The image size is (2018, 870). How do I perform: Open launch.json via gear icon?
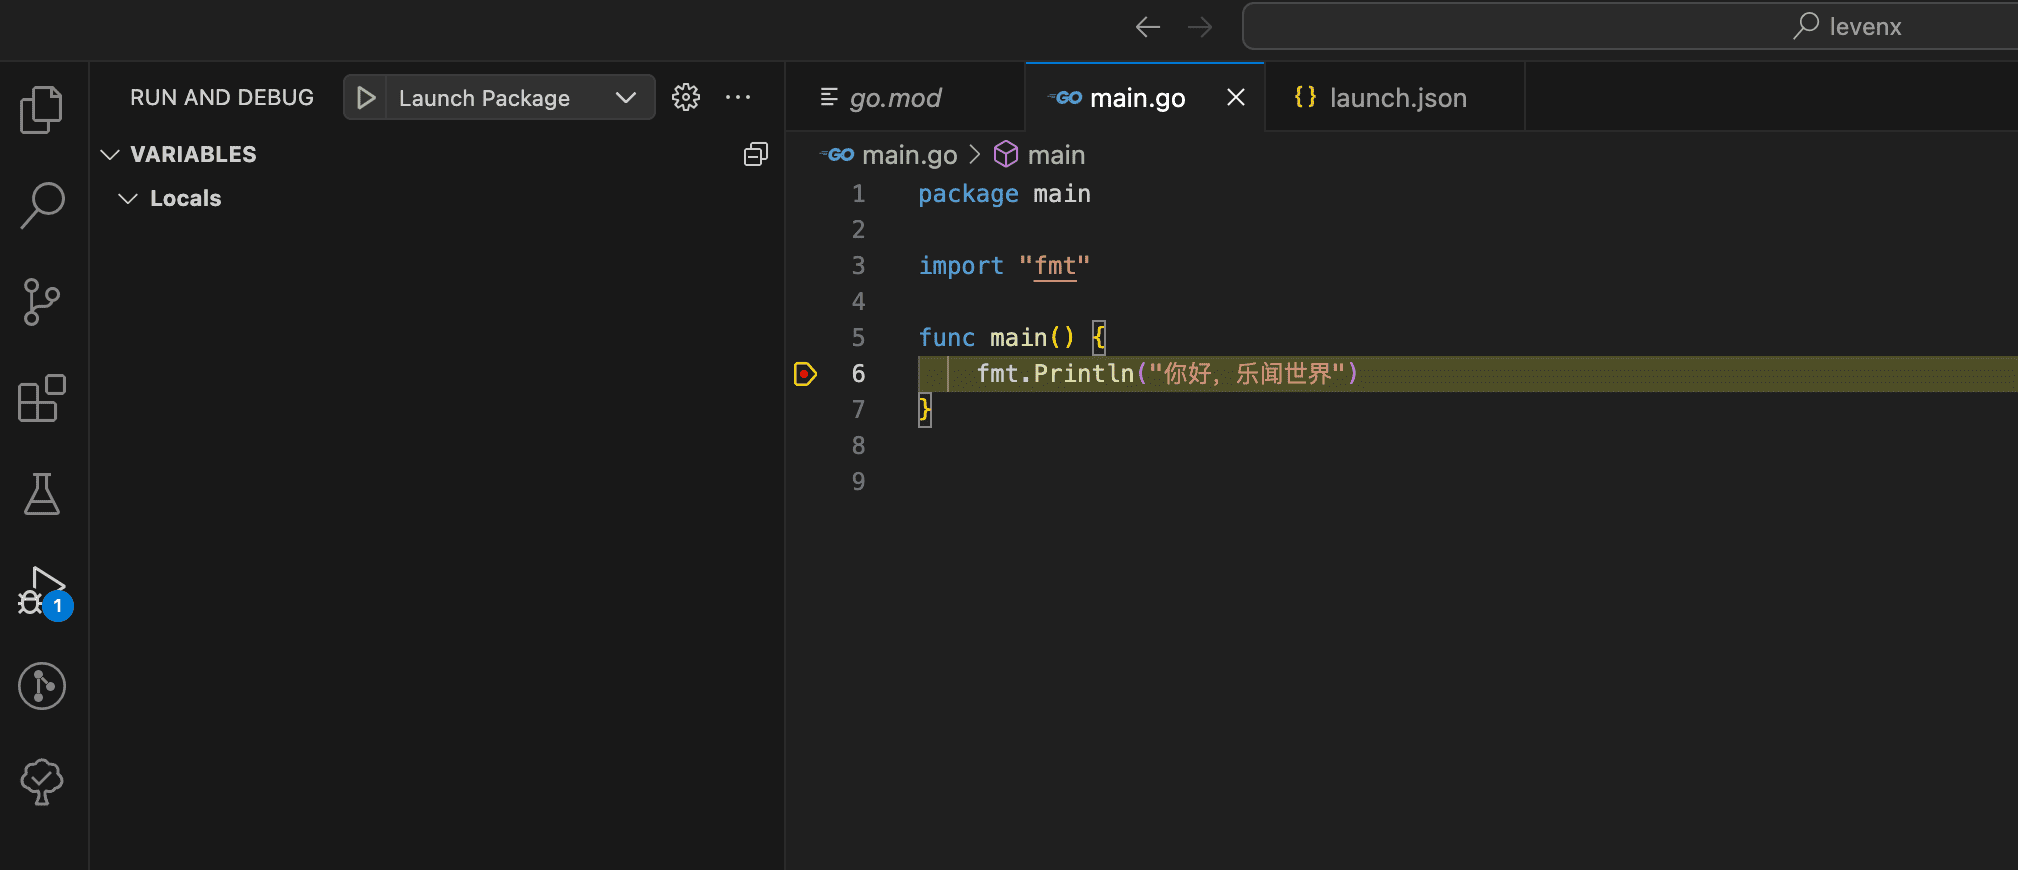[x=686, y=97]
